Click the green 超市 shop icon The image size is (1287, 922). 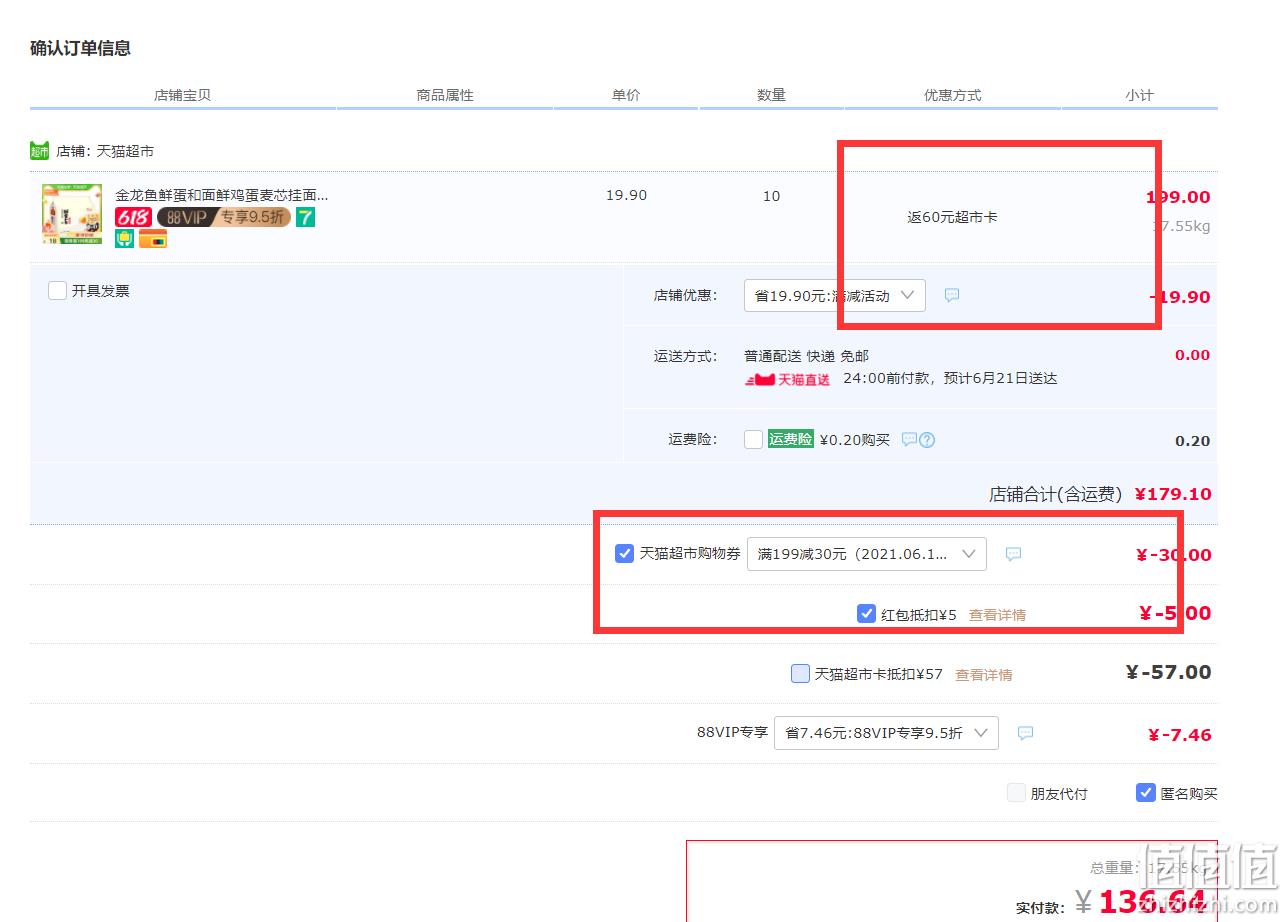[x=39, y=151]
